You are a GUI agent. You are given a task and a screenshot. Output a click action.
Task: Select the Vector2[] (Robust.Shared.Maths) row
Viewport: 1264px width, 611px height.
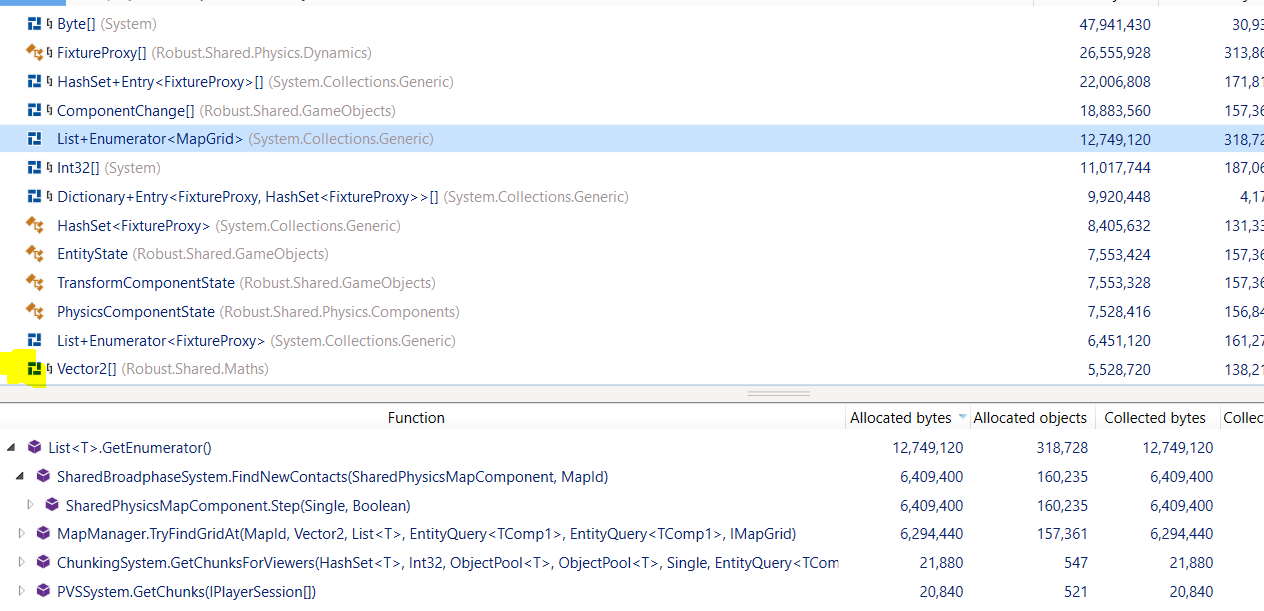(x=632, y=369)
